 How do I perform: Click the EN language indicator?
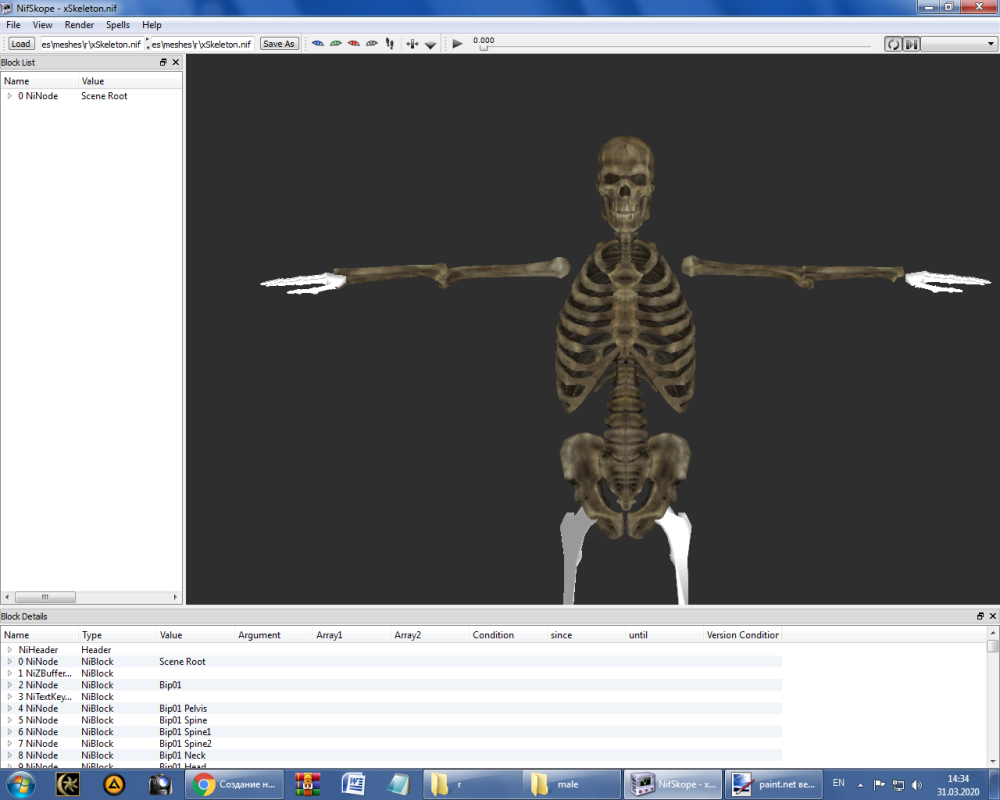tap(839, 783)
